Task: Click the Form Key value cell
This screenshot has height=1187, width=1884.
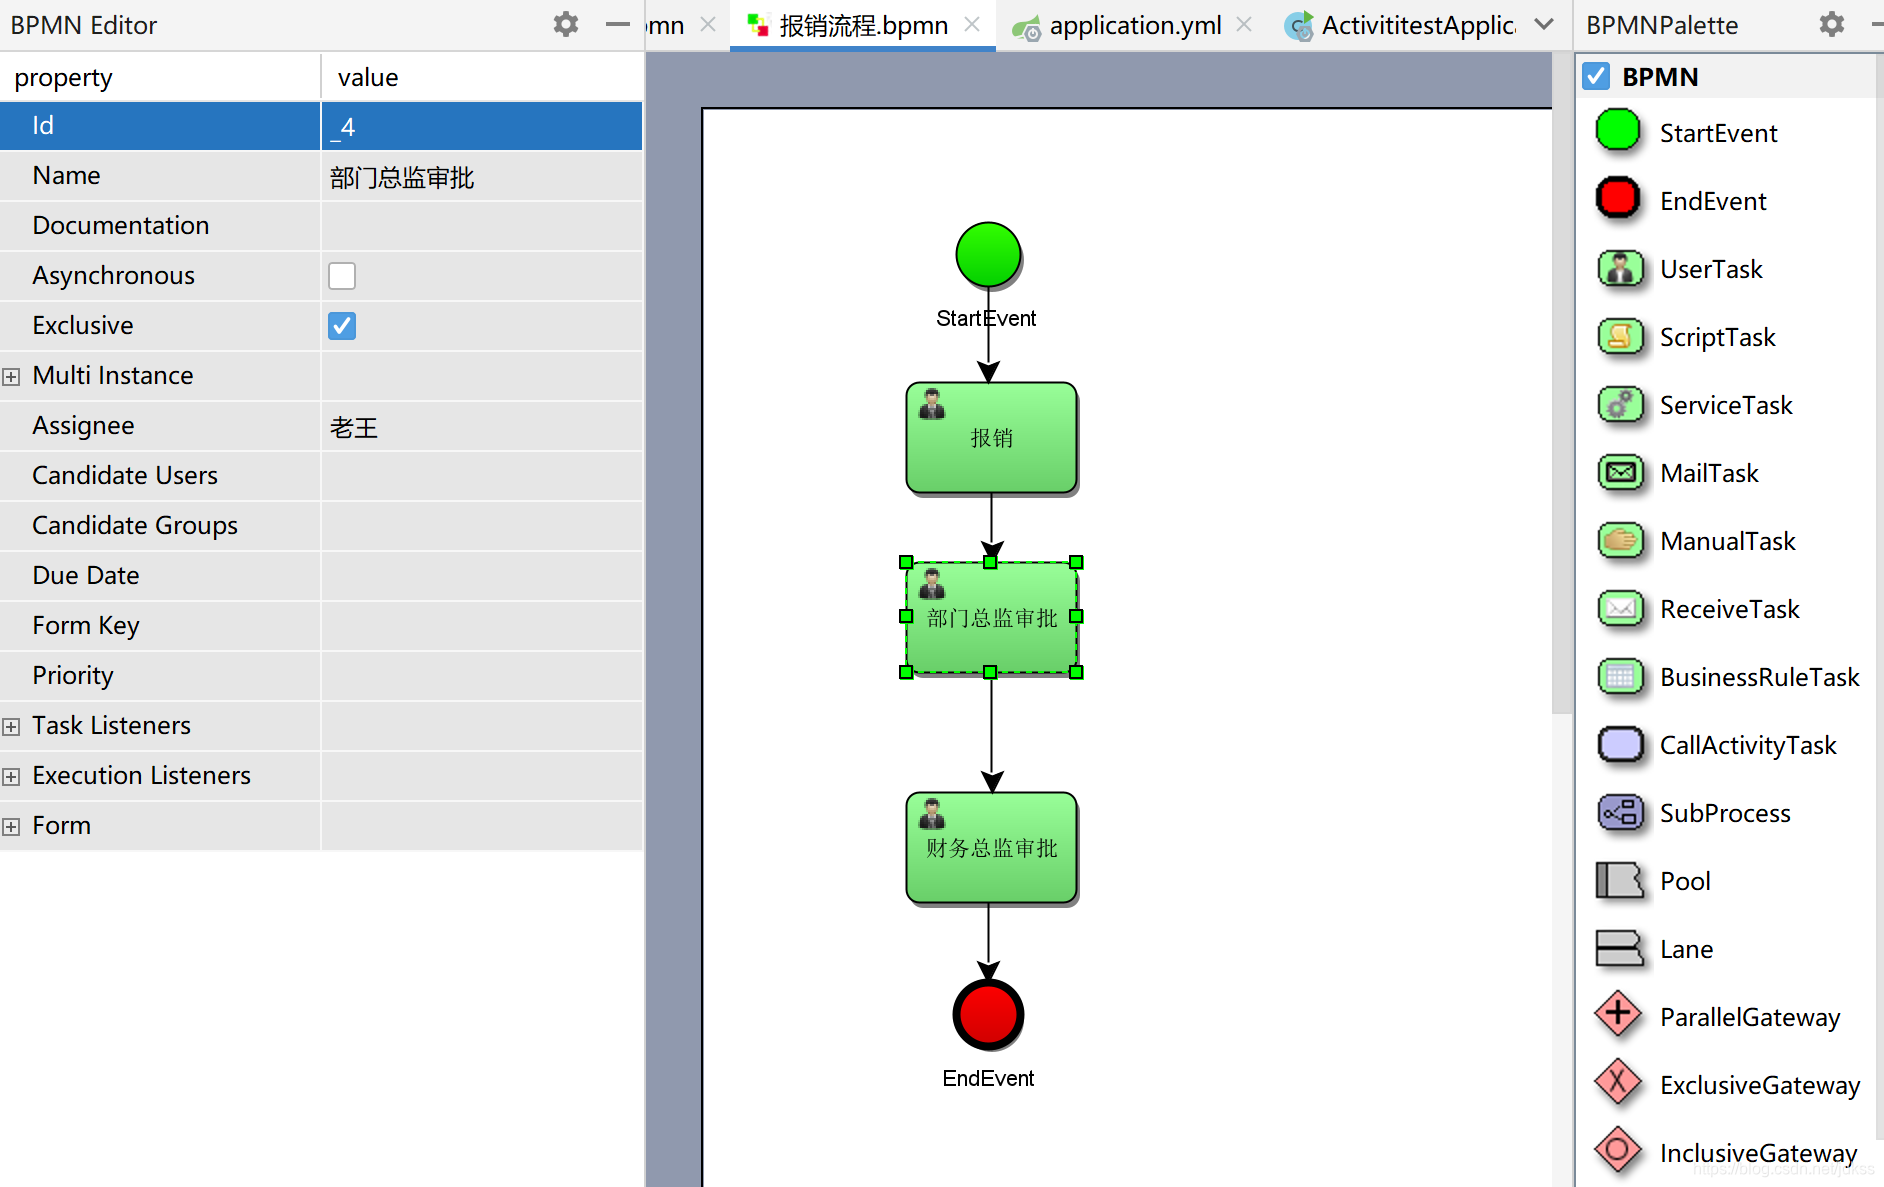Action: coord(482,626)
